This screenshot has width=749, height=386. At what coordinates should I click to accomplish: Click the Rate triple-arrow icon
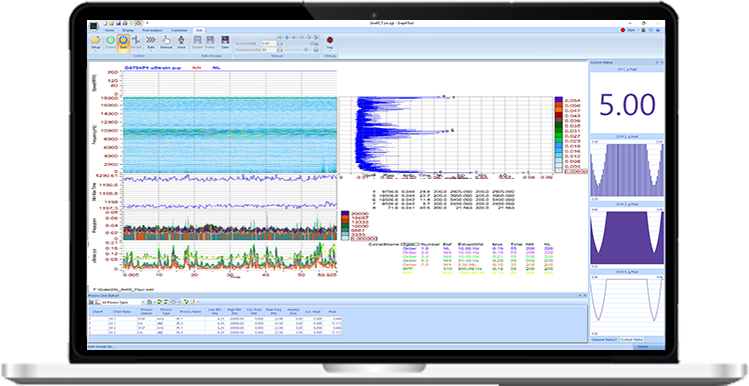point(150,43)
